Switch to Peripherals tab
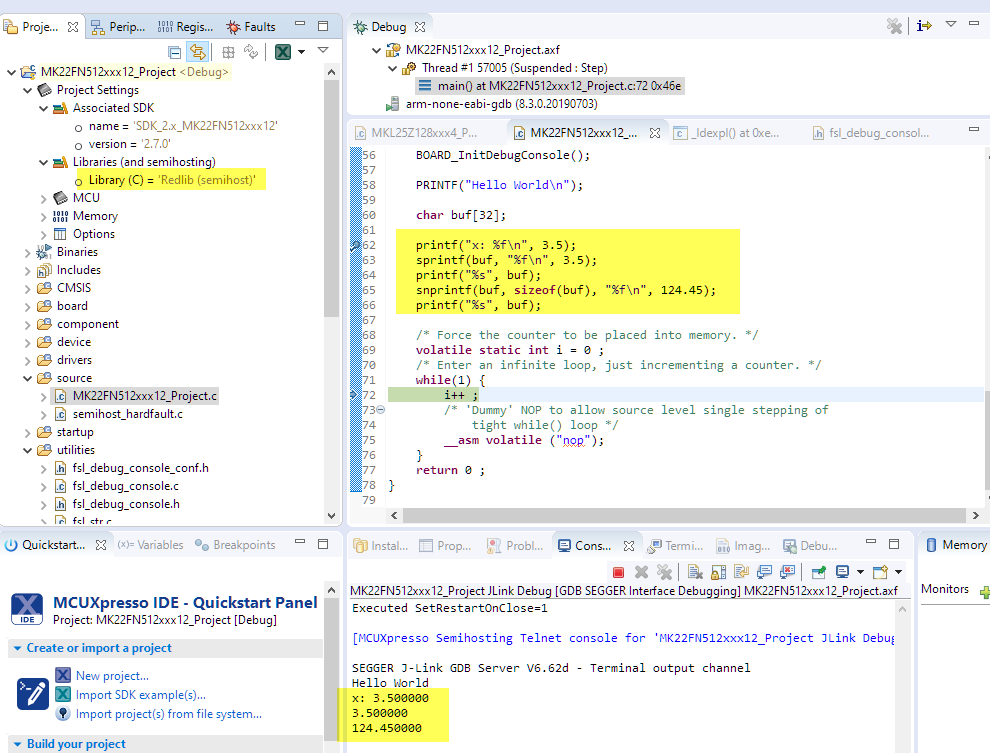 [x=118, y=27]
